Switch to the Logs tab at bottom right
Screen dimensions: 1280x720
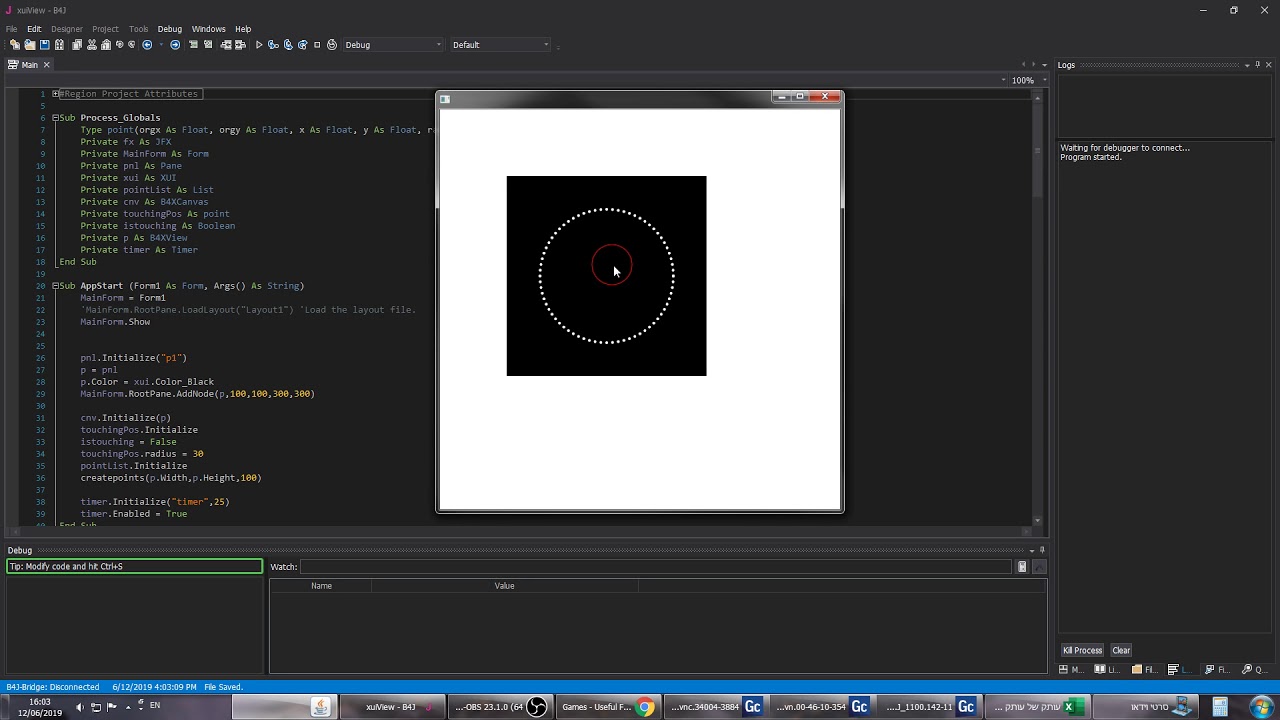(x=1181, y=670)
